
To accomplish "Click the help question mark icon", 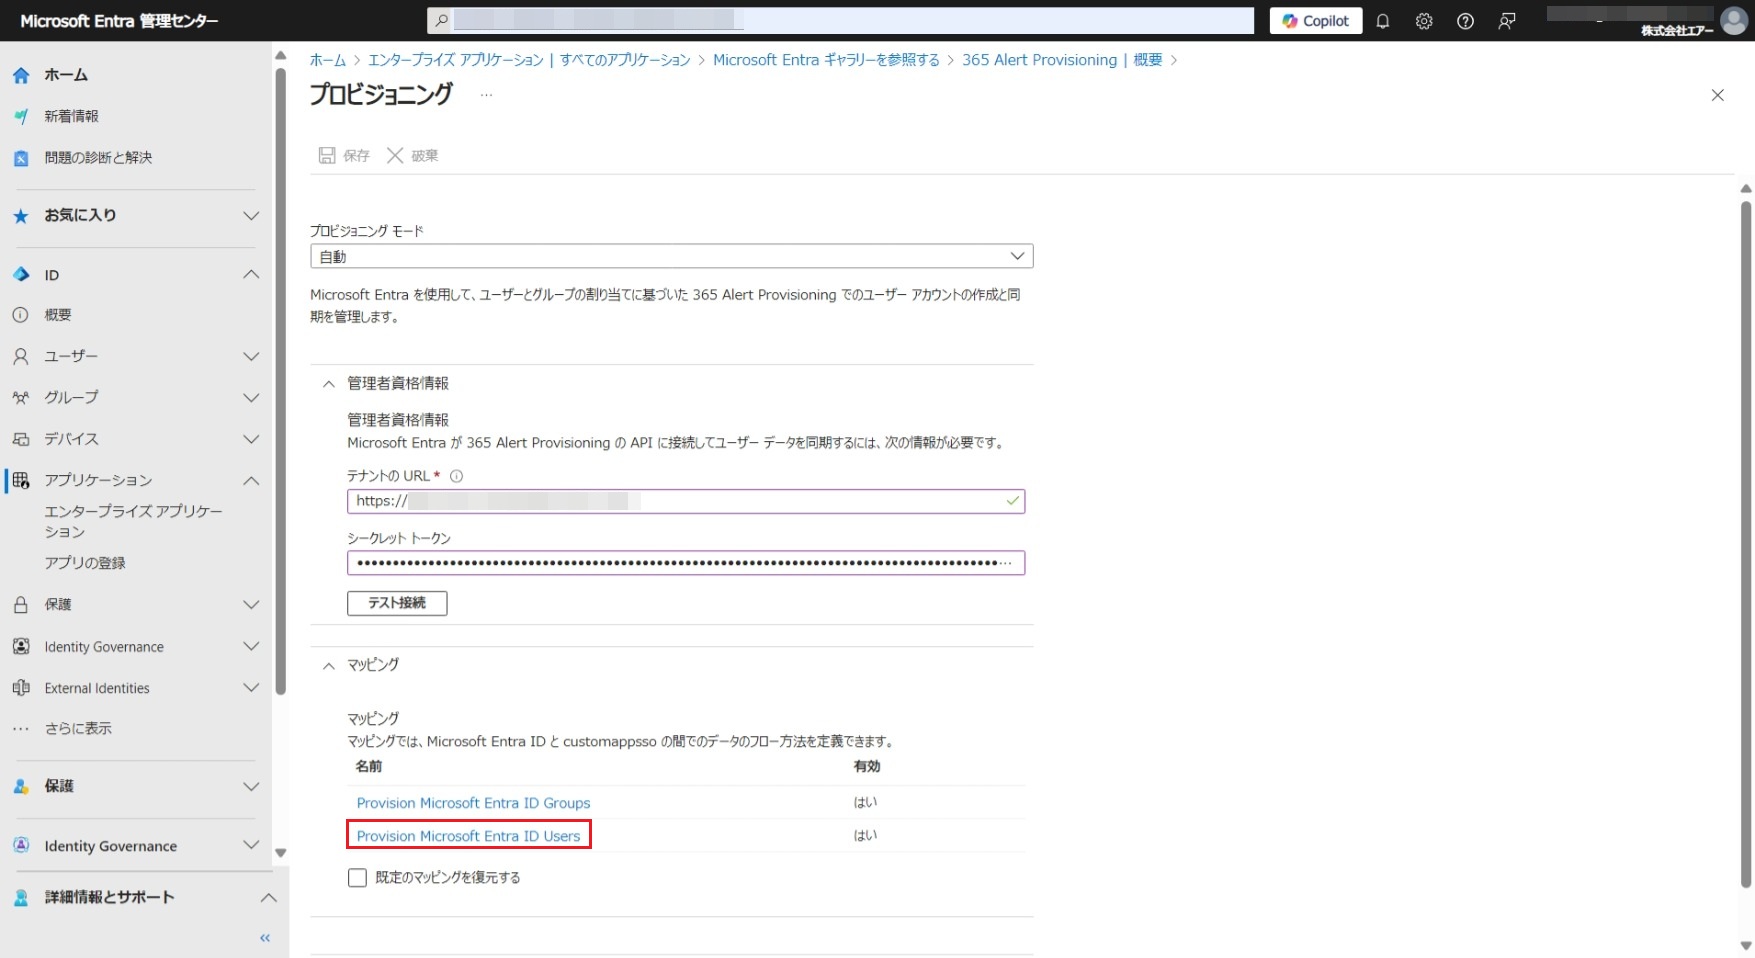I will coord(1465,21).
